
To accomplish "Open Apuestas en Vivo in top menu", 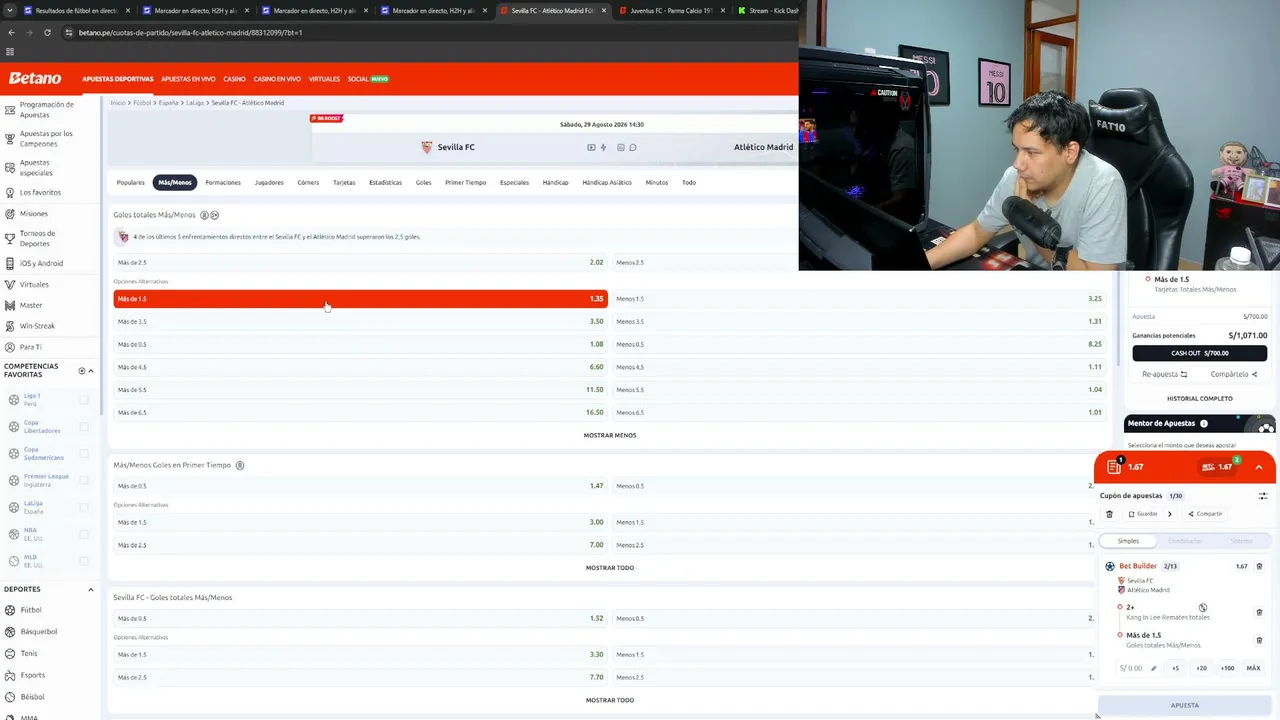I will click(x=188, y=79).
